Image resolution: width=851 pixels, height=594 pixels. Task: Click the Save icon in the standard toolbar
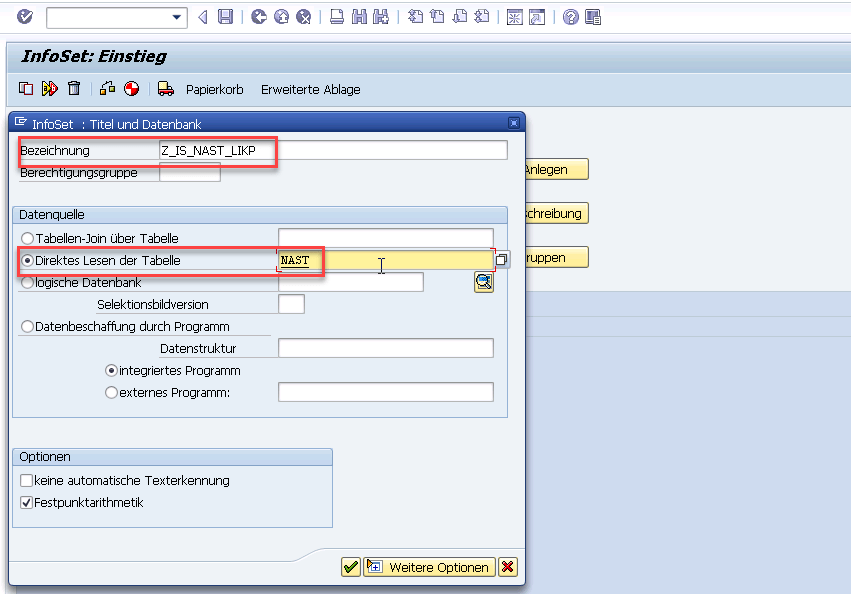coord(225,16)
